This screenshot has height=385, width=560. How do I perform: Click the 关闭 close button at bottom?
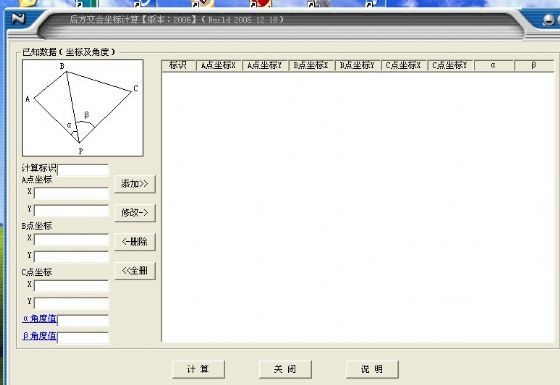point(285,369)
